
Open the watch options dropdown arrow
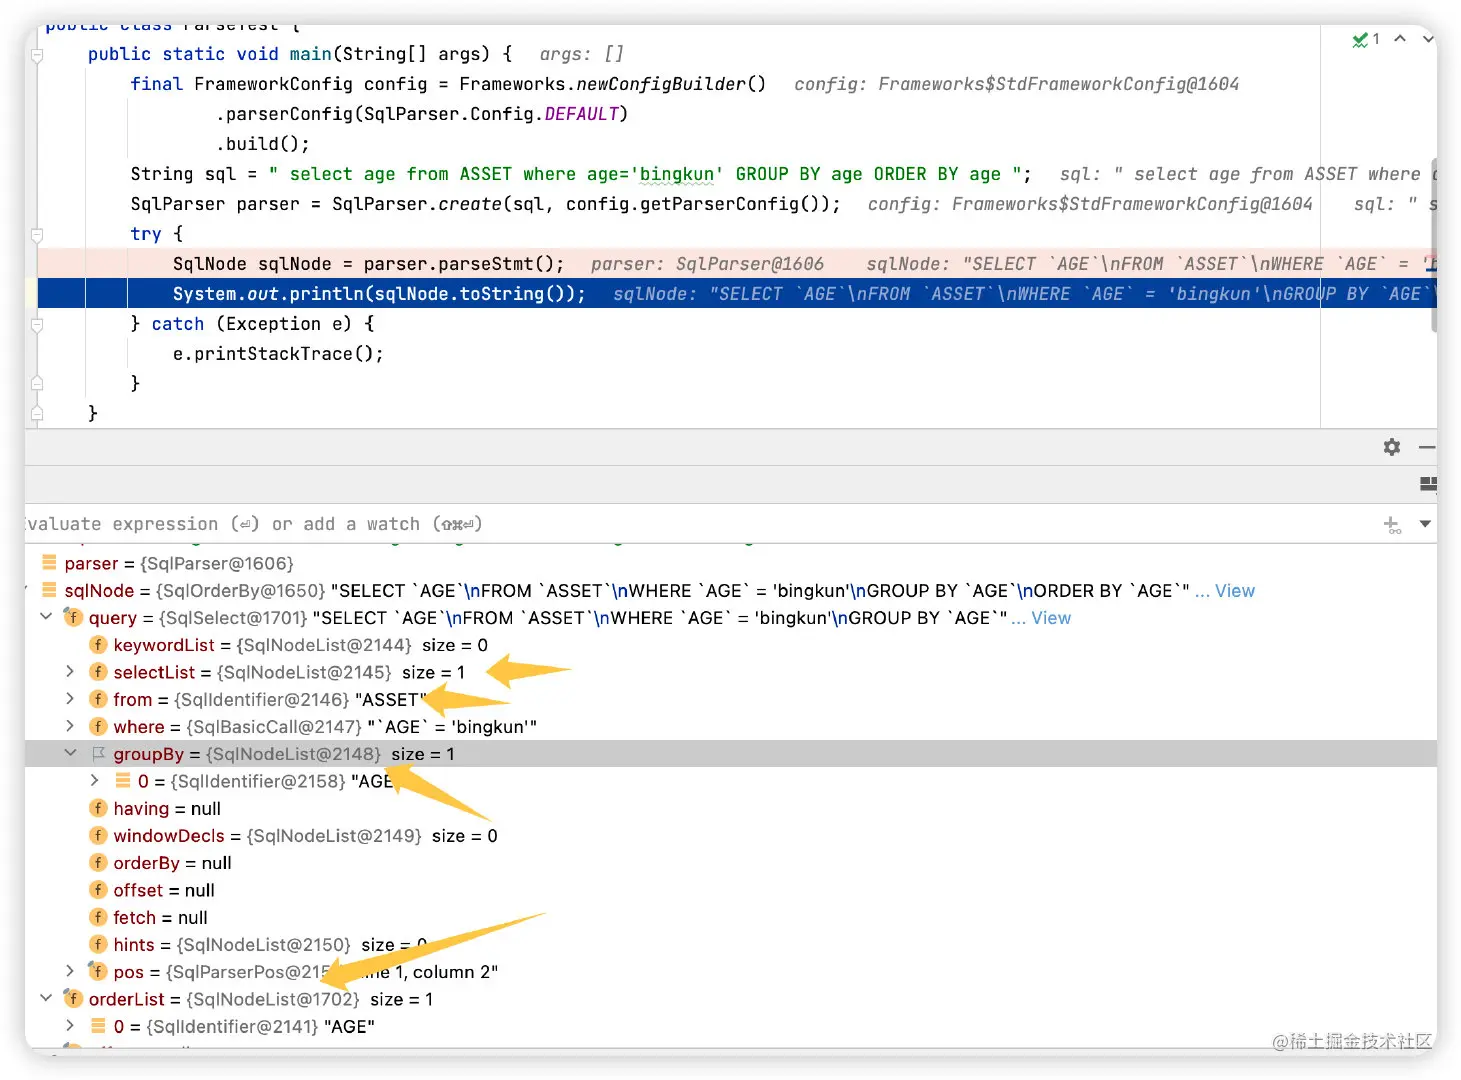tap(1425, 524)
